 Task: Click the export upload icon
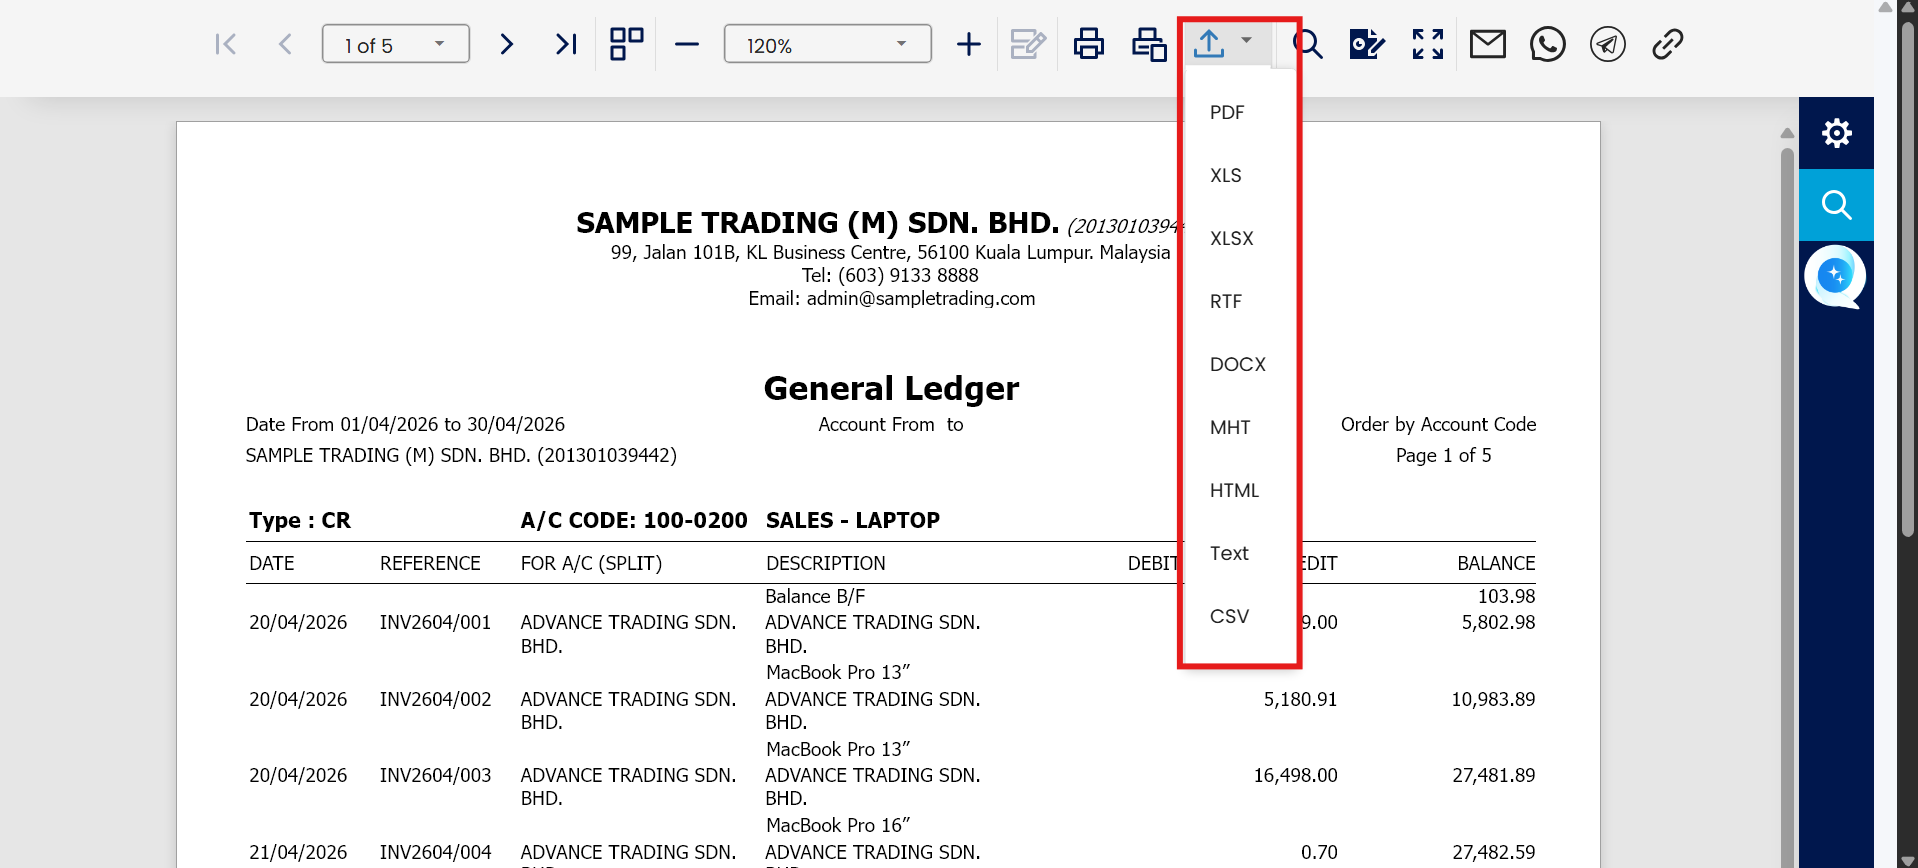[1209, 44]
